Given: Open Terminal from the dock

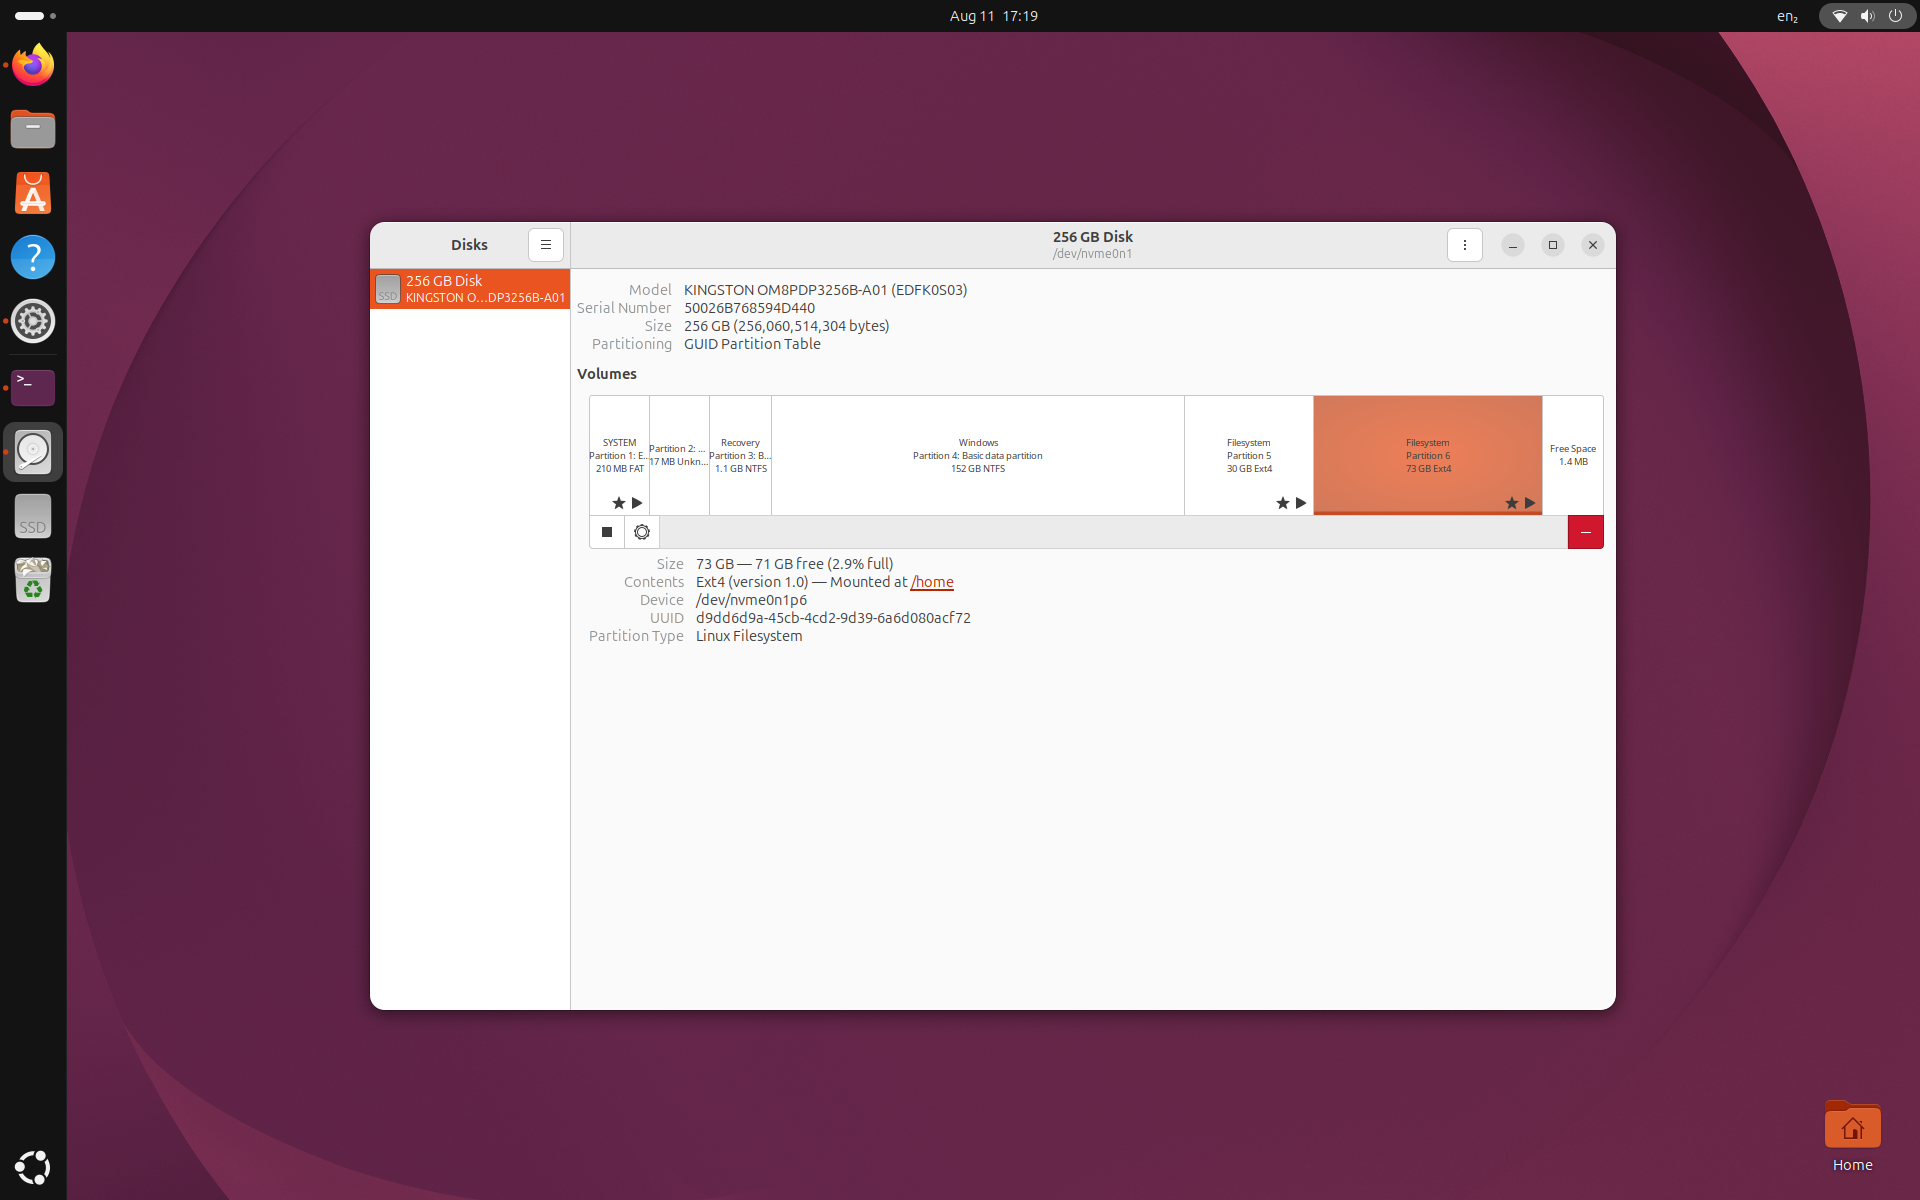Looking at the screenshot, I should point(33,387).
